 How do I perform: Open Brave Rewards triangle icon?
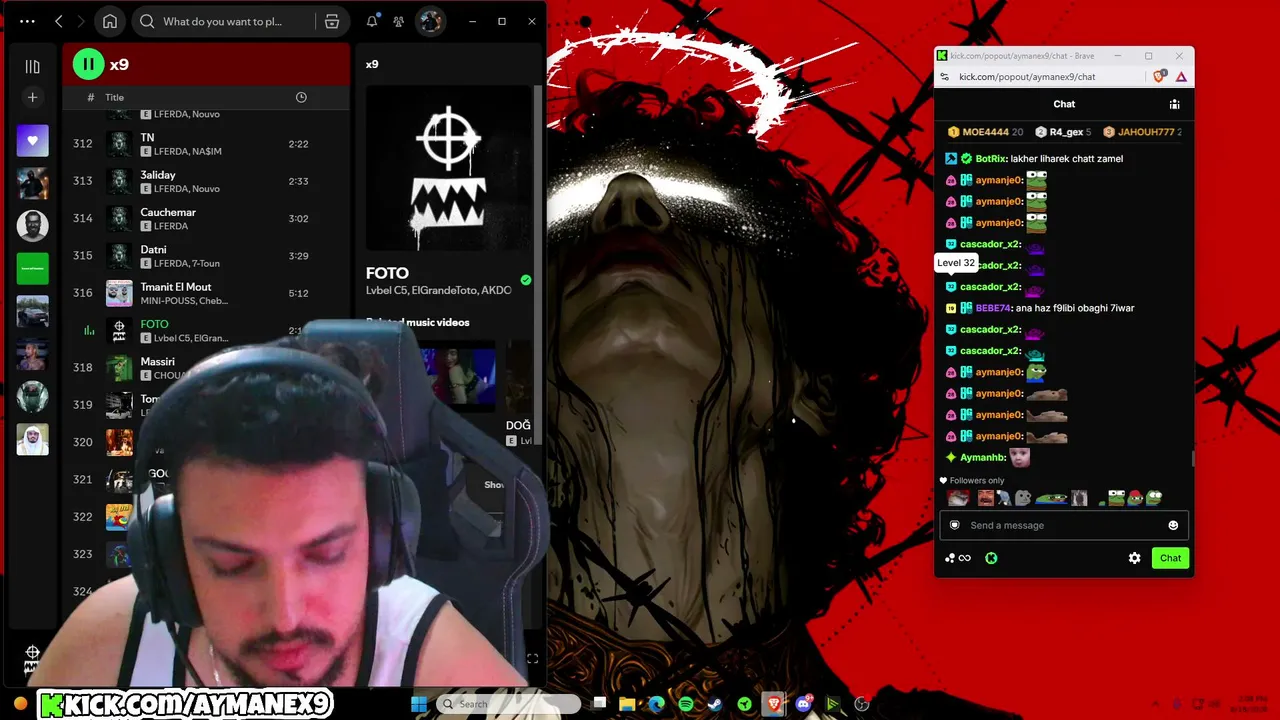click(x=1181, y=77)
